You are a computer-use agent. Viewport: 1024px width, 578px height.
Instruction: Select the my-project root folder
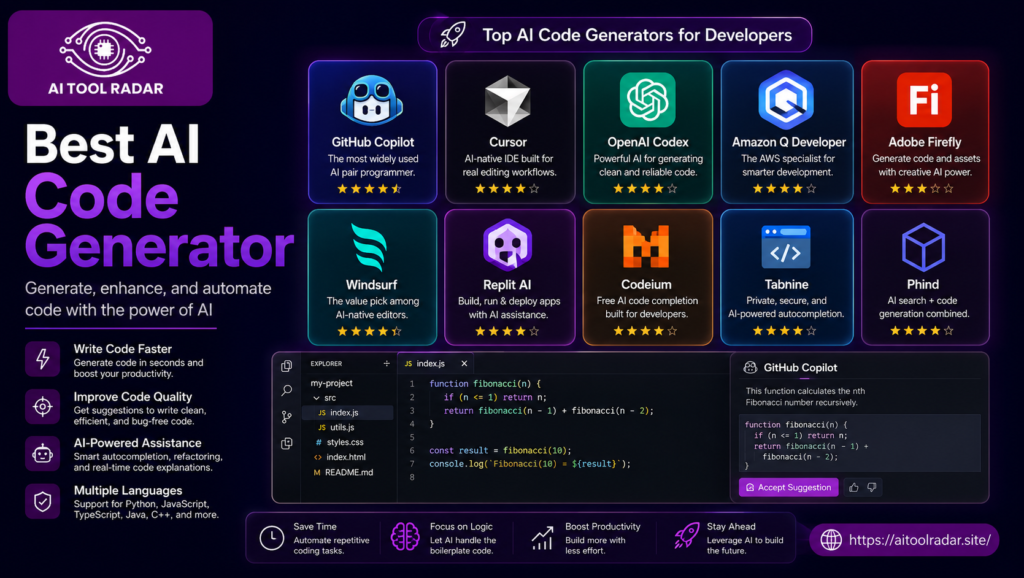pos(332,383)
